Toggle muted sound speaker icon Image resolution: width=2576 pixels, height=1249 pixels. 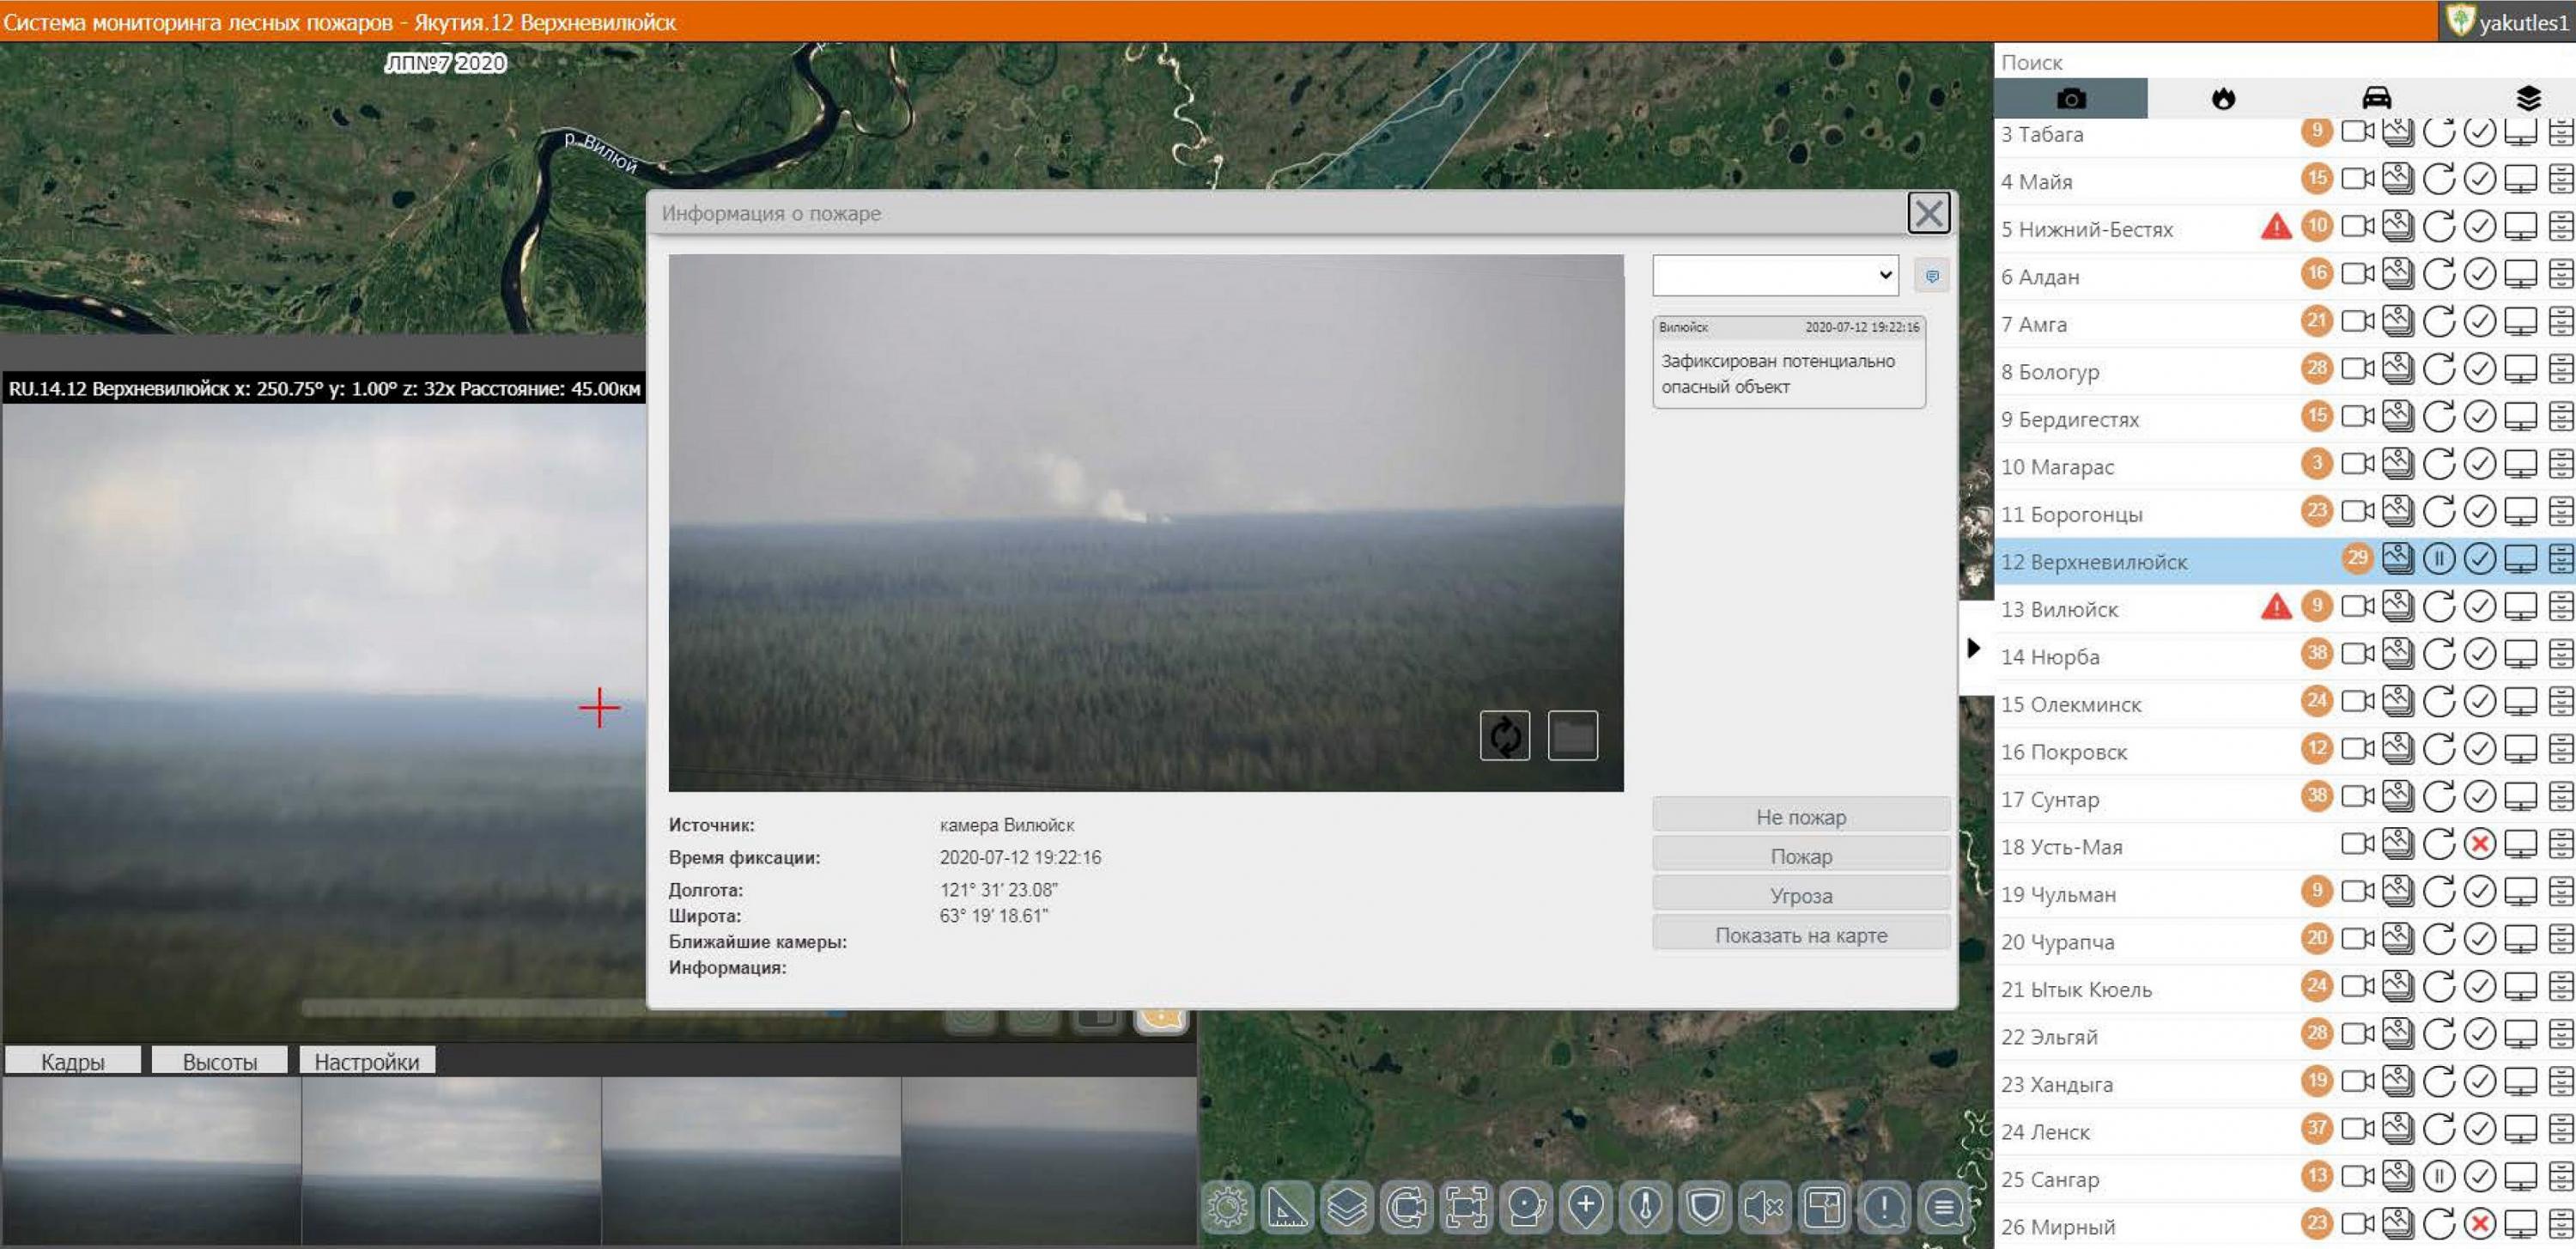(1764, 1208)
